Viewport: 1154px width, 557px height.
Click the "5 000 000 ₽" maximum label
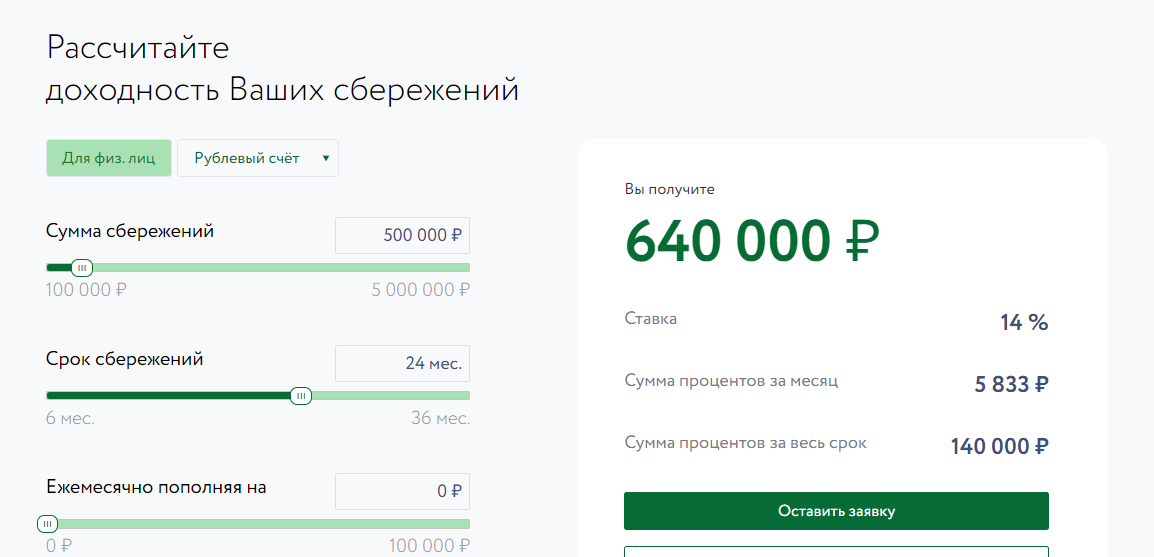(420, 290)
